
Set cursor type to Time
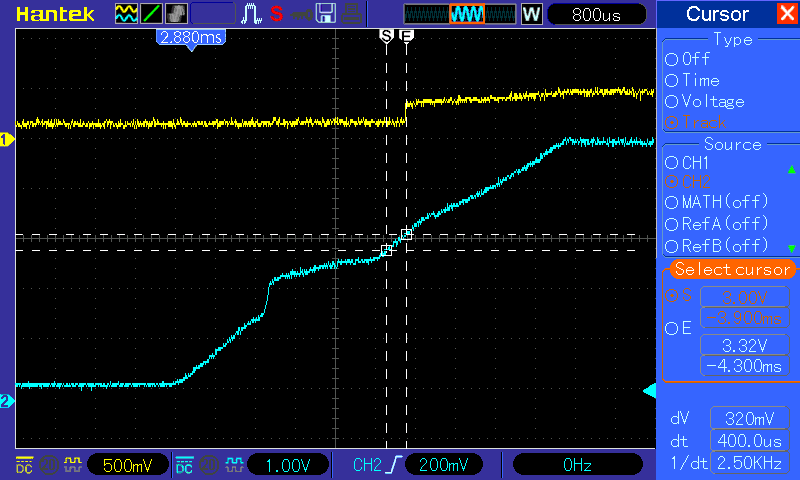692,81
